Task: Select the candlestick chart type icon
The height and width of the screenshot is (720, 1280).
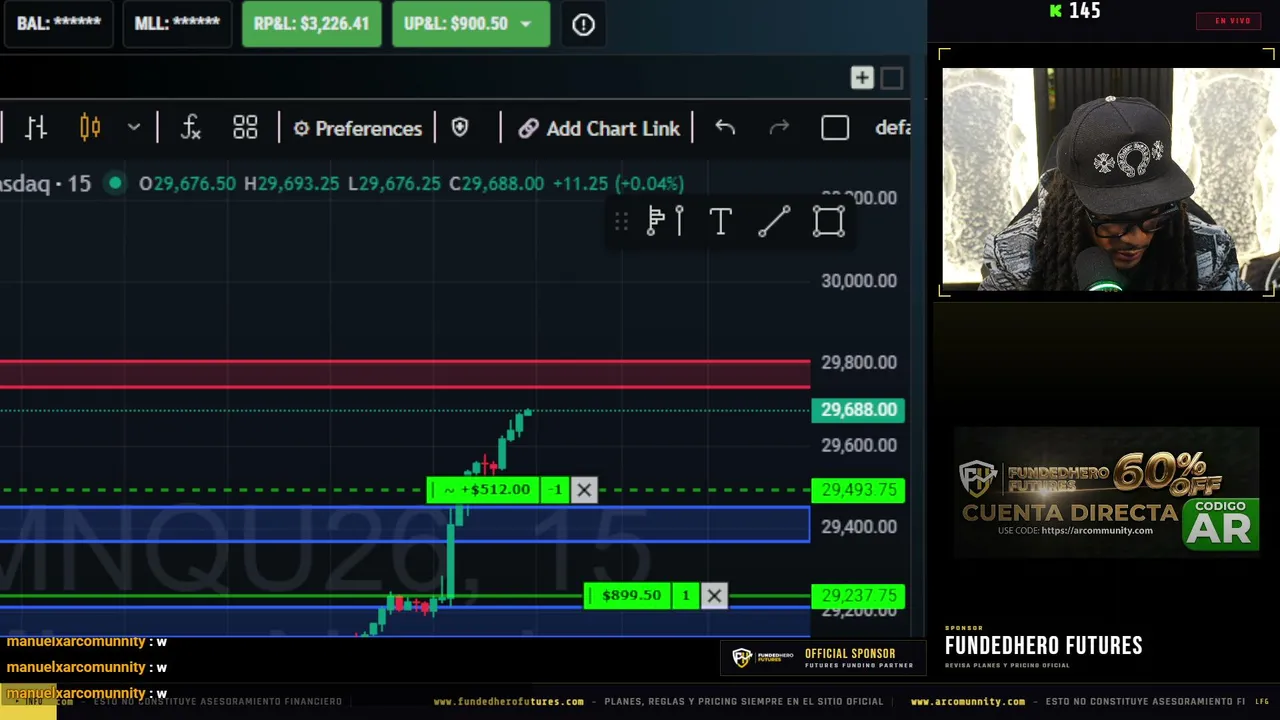Action: (90, 128)
